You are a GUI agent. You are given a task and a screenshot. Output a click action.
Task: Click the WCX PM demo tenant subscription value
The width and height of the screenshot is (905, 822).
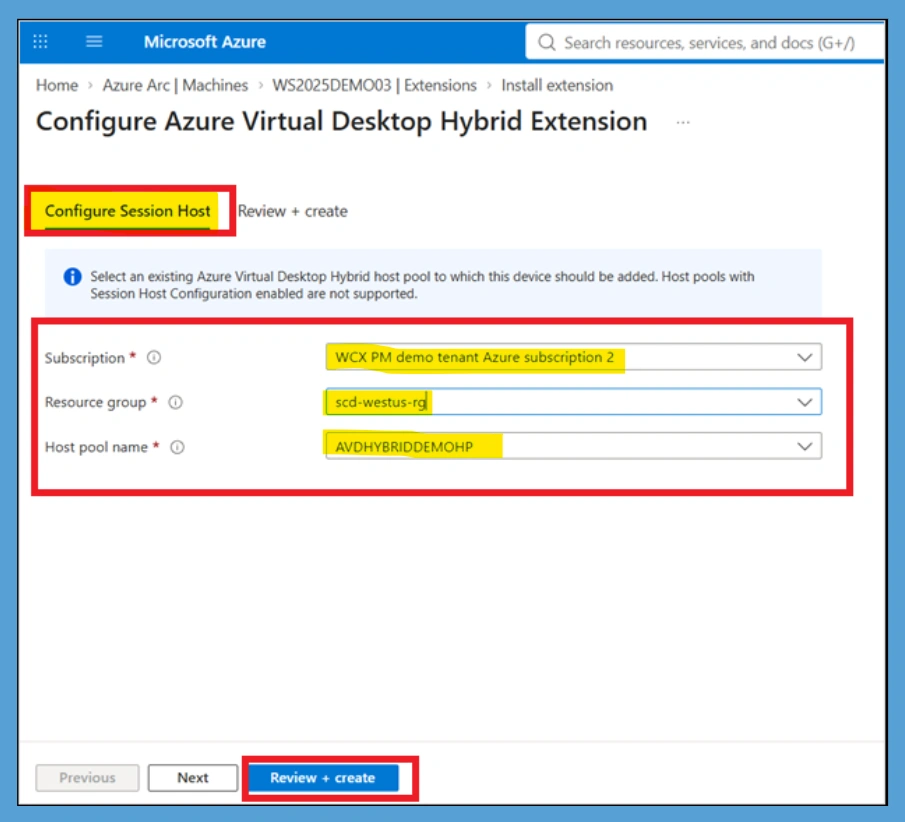pyautogui.click(x=474, y=357)
